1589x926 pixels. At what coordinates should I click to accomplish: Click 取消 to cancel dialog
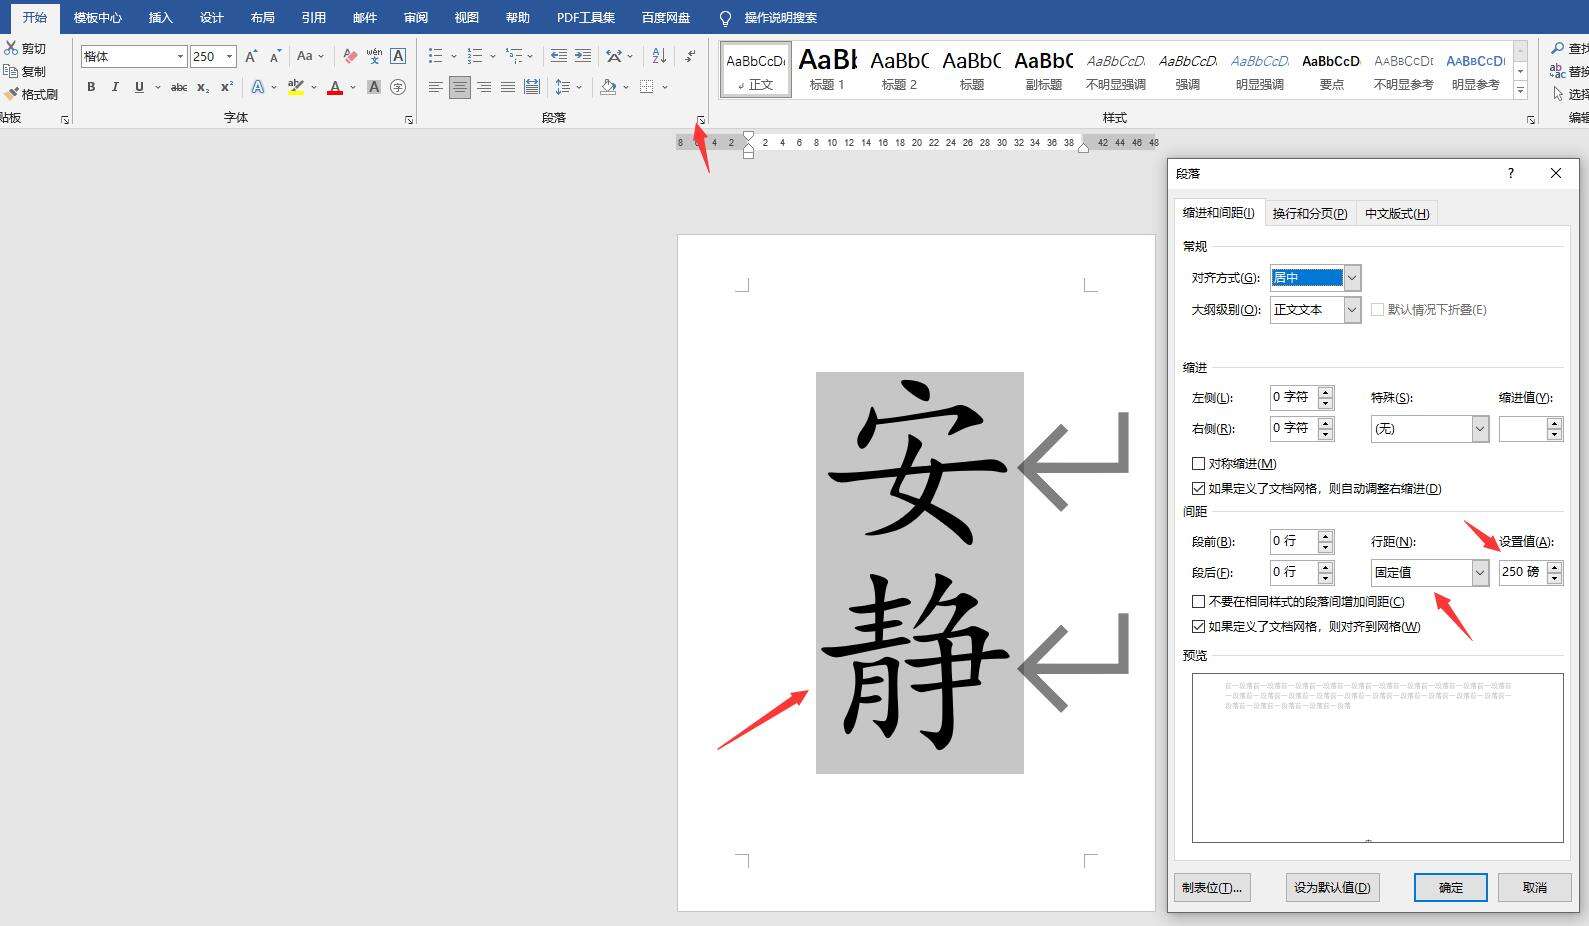point(1535,888)
